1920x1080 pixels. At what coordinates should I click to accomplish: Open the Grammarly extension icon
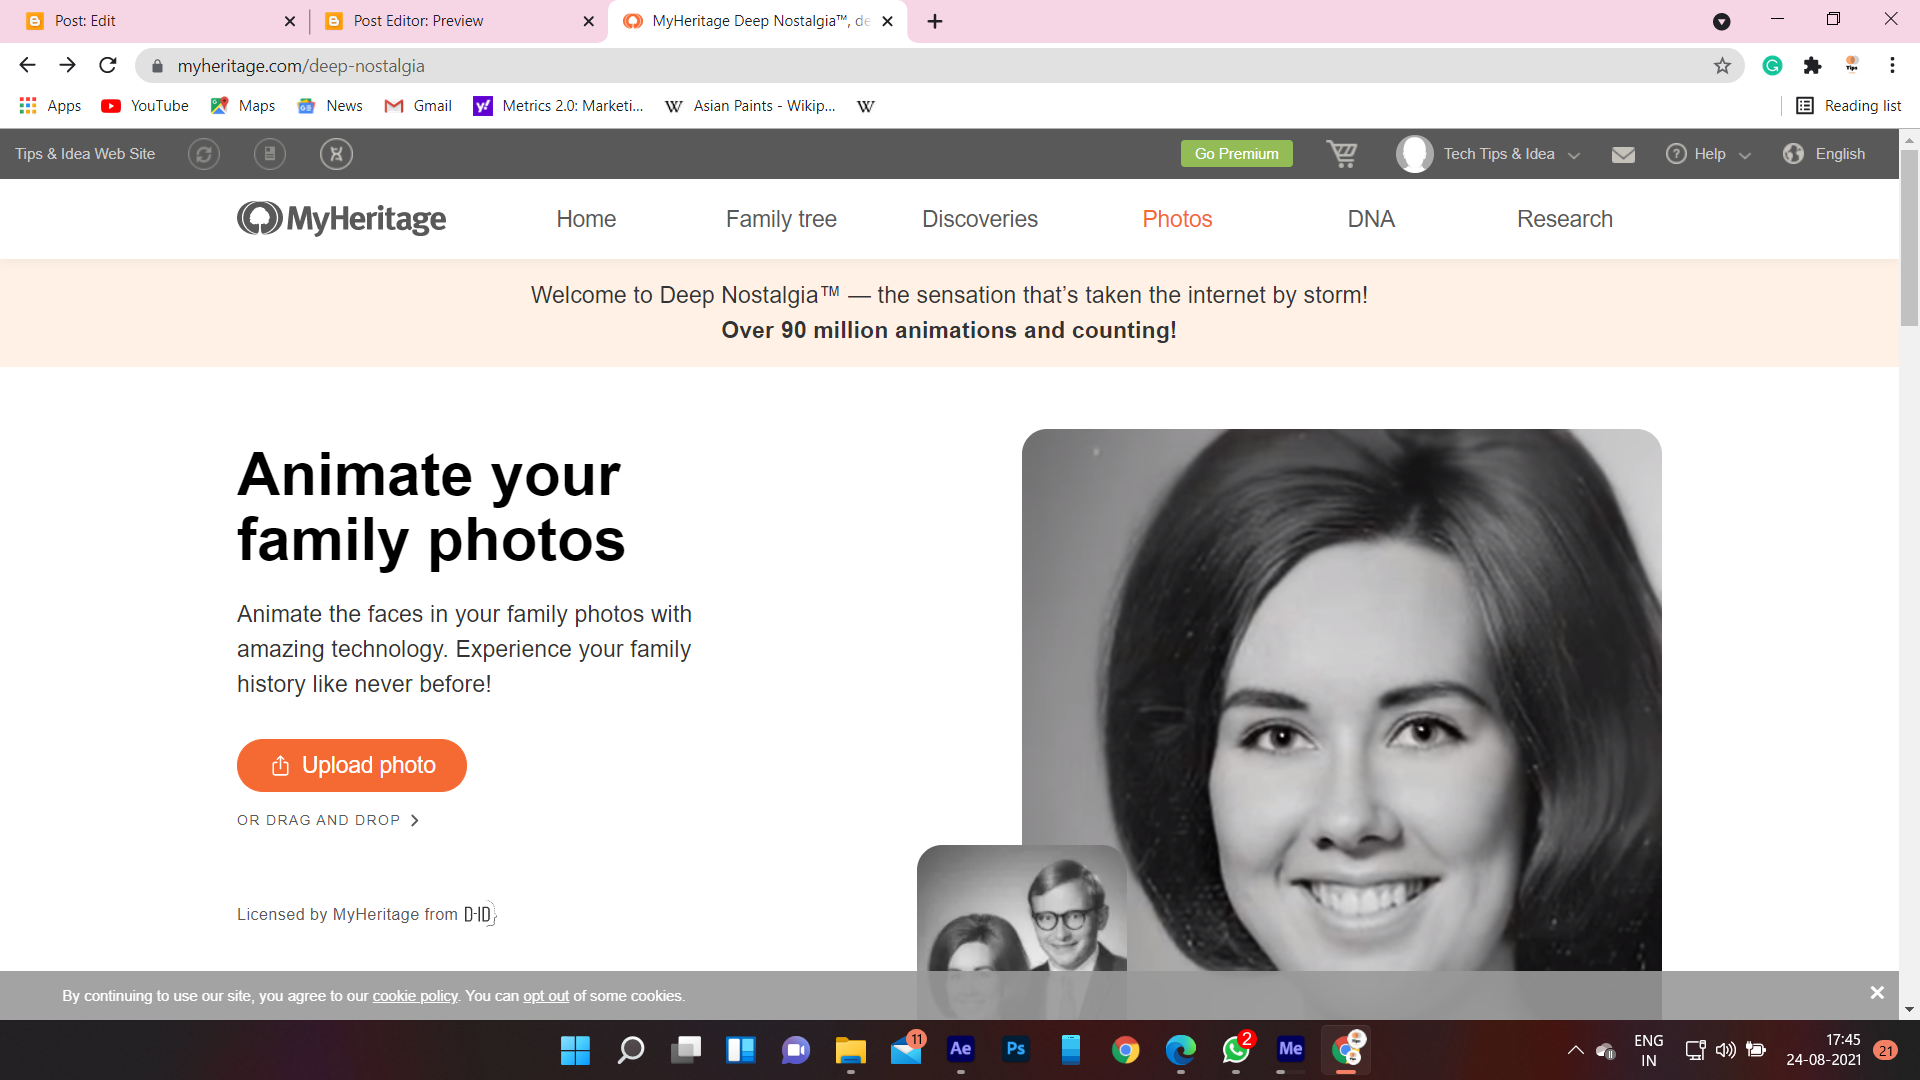tap(1772, 66)
